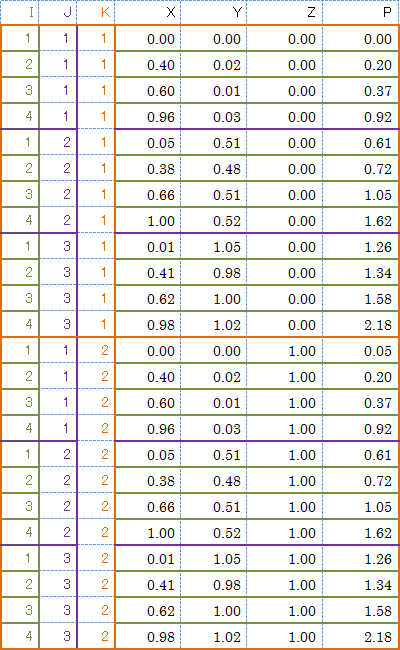Select the cell with P value 2.18 in last row
This screenshot has height=650, width=400.
[361, 636]
